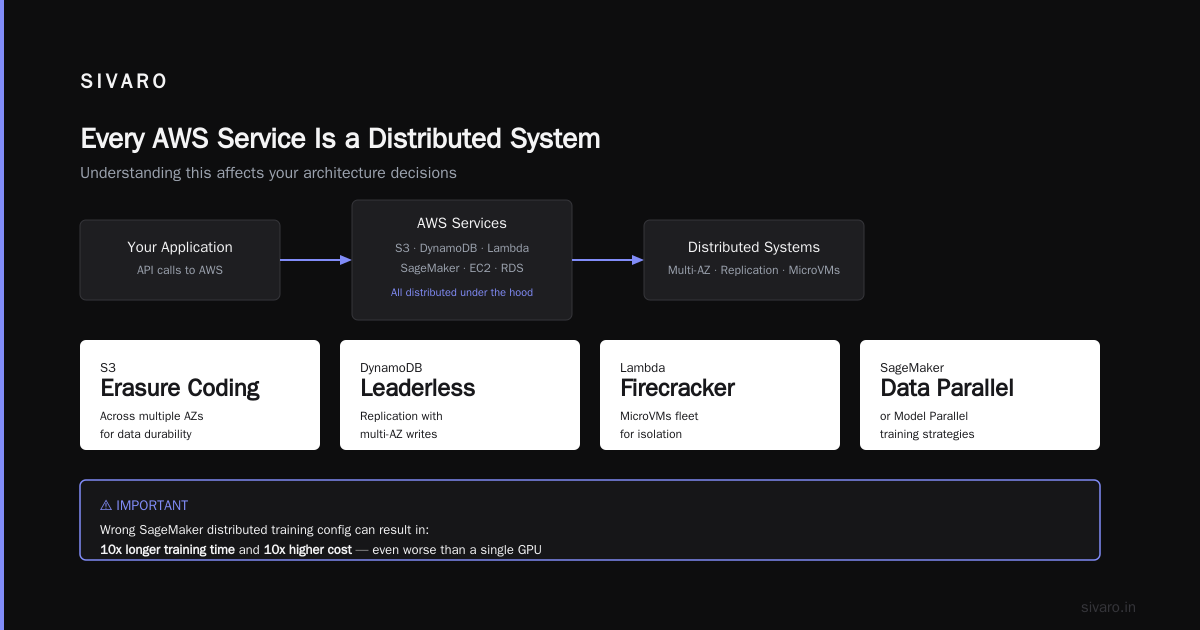Open the sivaro.in link at the bottom
Viewport: 1200px width, 630px height.
(1108, 607)
